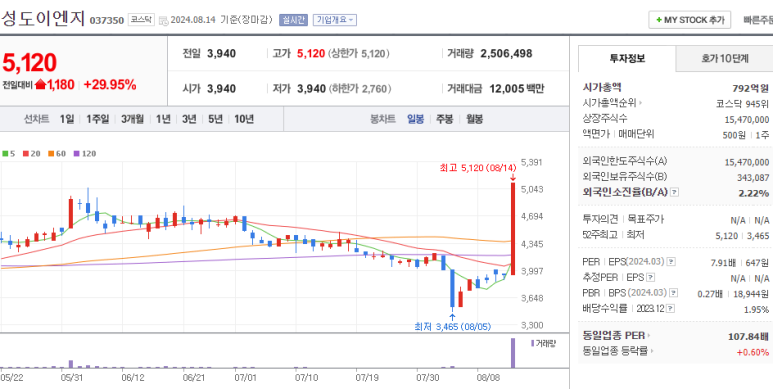Click the red 20-day moving average legend
The image size is (773, 389).
(x=31, y=154)
